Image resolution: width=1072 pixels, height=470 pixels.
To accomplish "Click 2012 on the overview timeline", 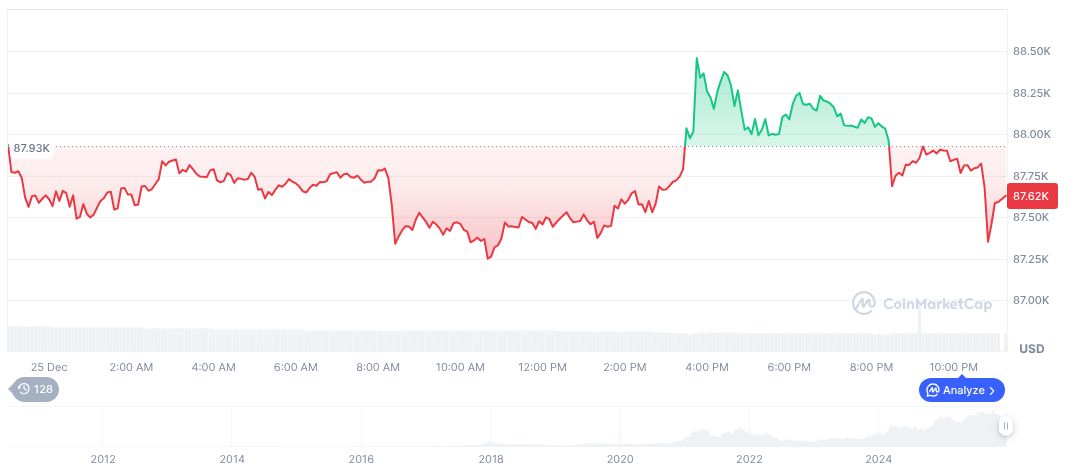I will tap(103, 459).
